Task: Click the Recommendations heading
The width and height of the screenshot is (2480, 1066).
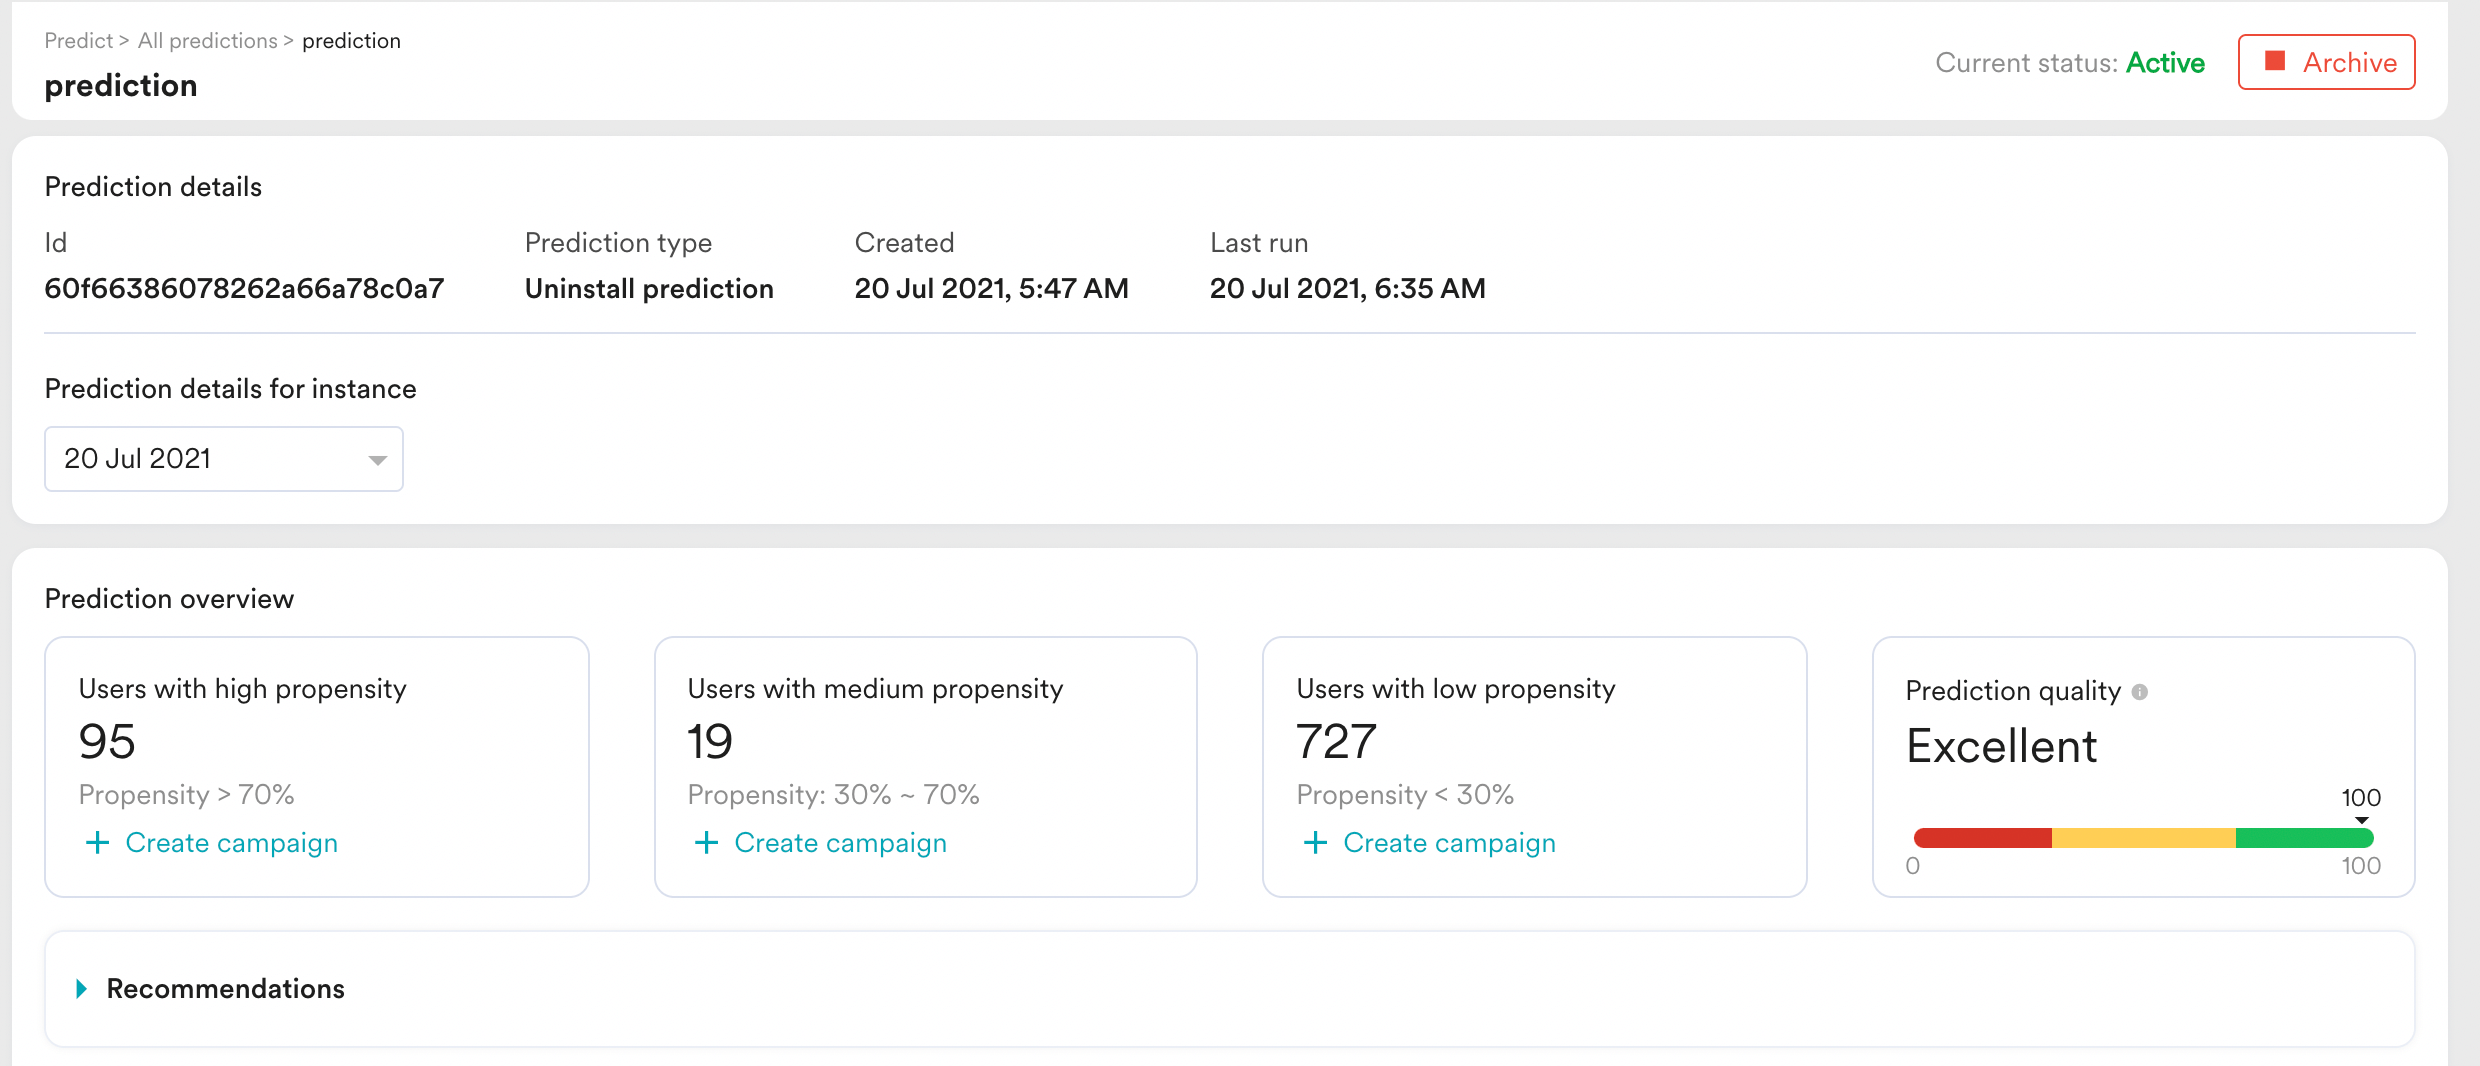Action: click(x=225, y=989)
